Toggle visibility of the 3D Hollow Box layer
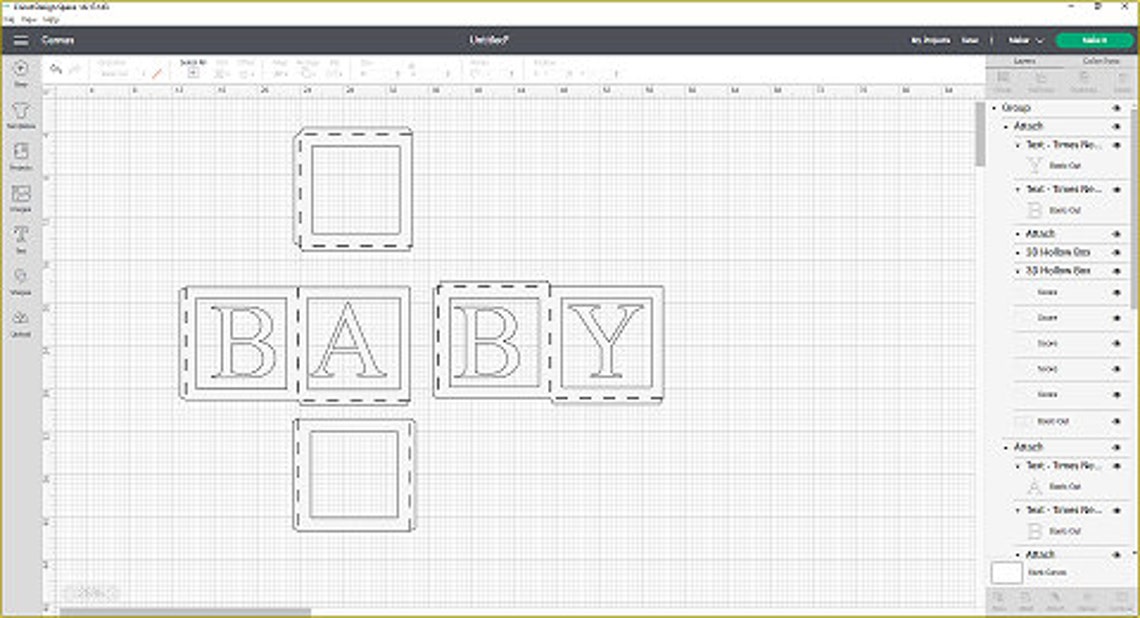The height and width of the screenshot is (618, 1140). (1115, 253)
